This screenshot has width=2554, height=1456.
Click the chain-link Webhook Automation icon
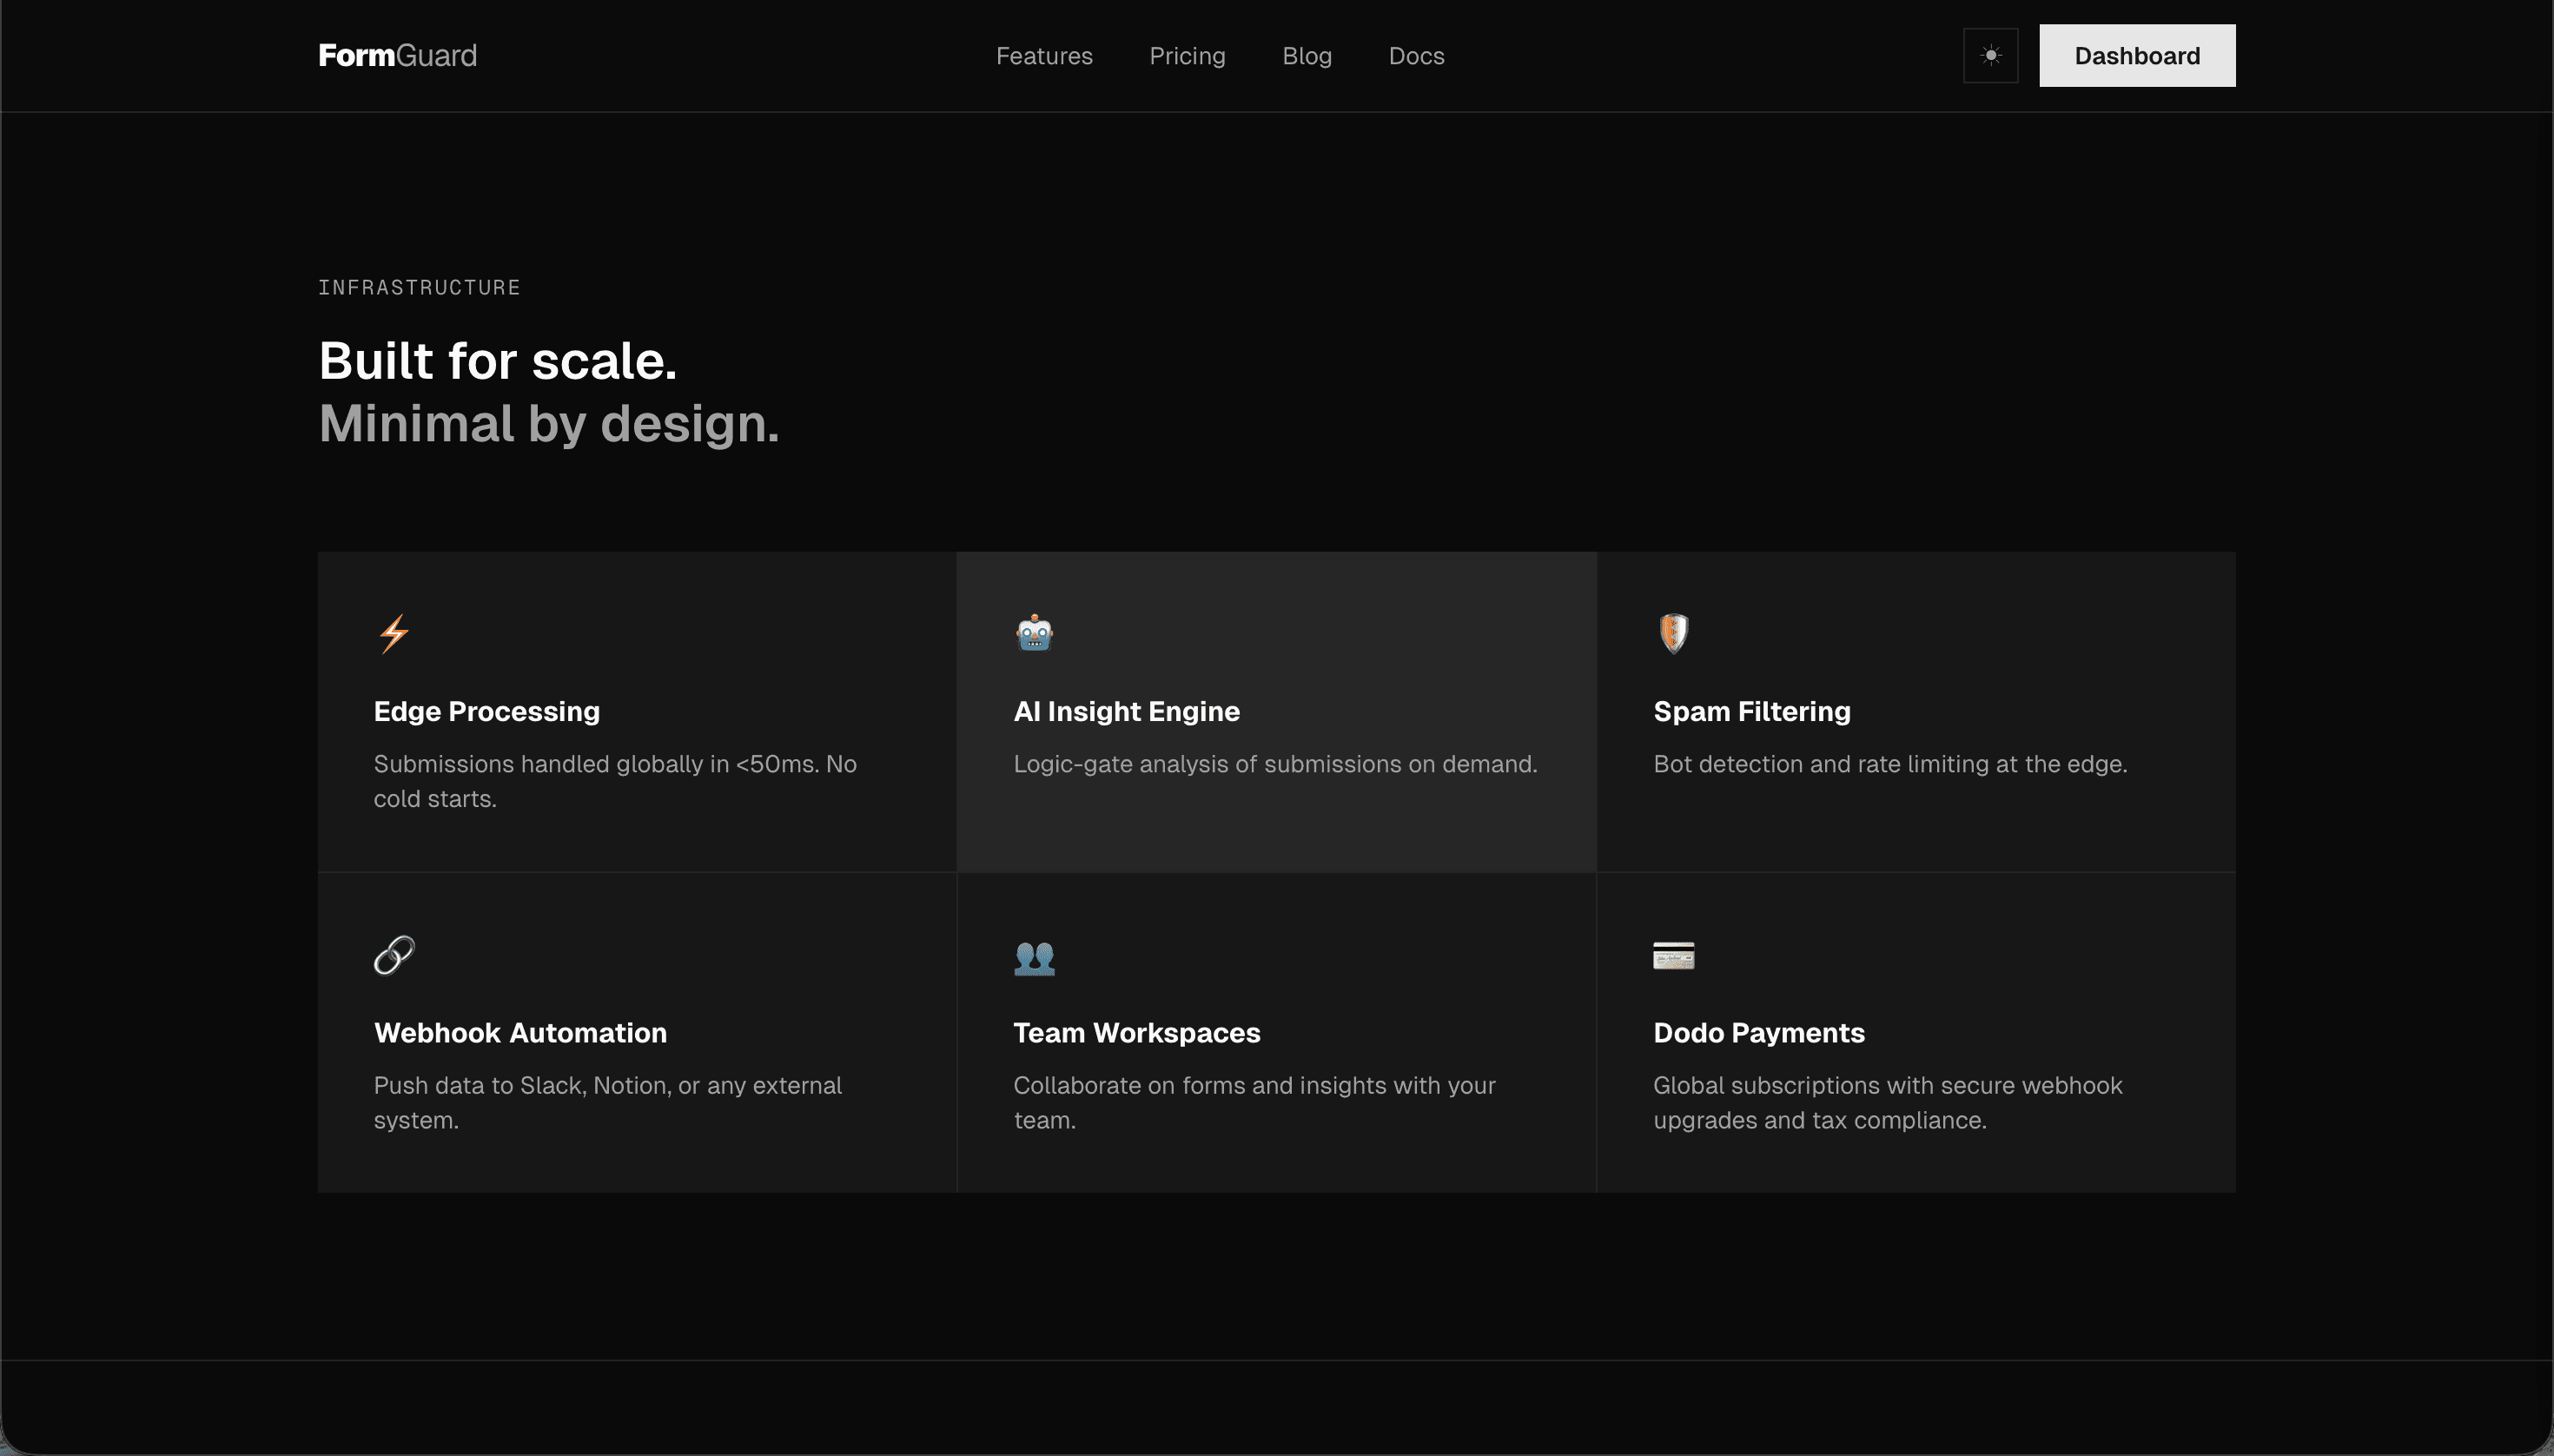[393, 955]
